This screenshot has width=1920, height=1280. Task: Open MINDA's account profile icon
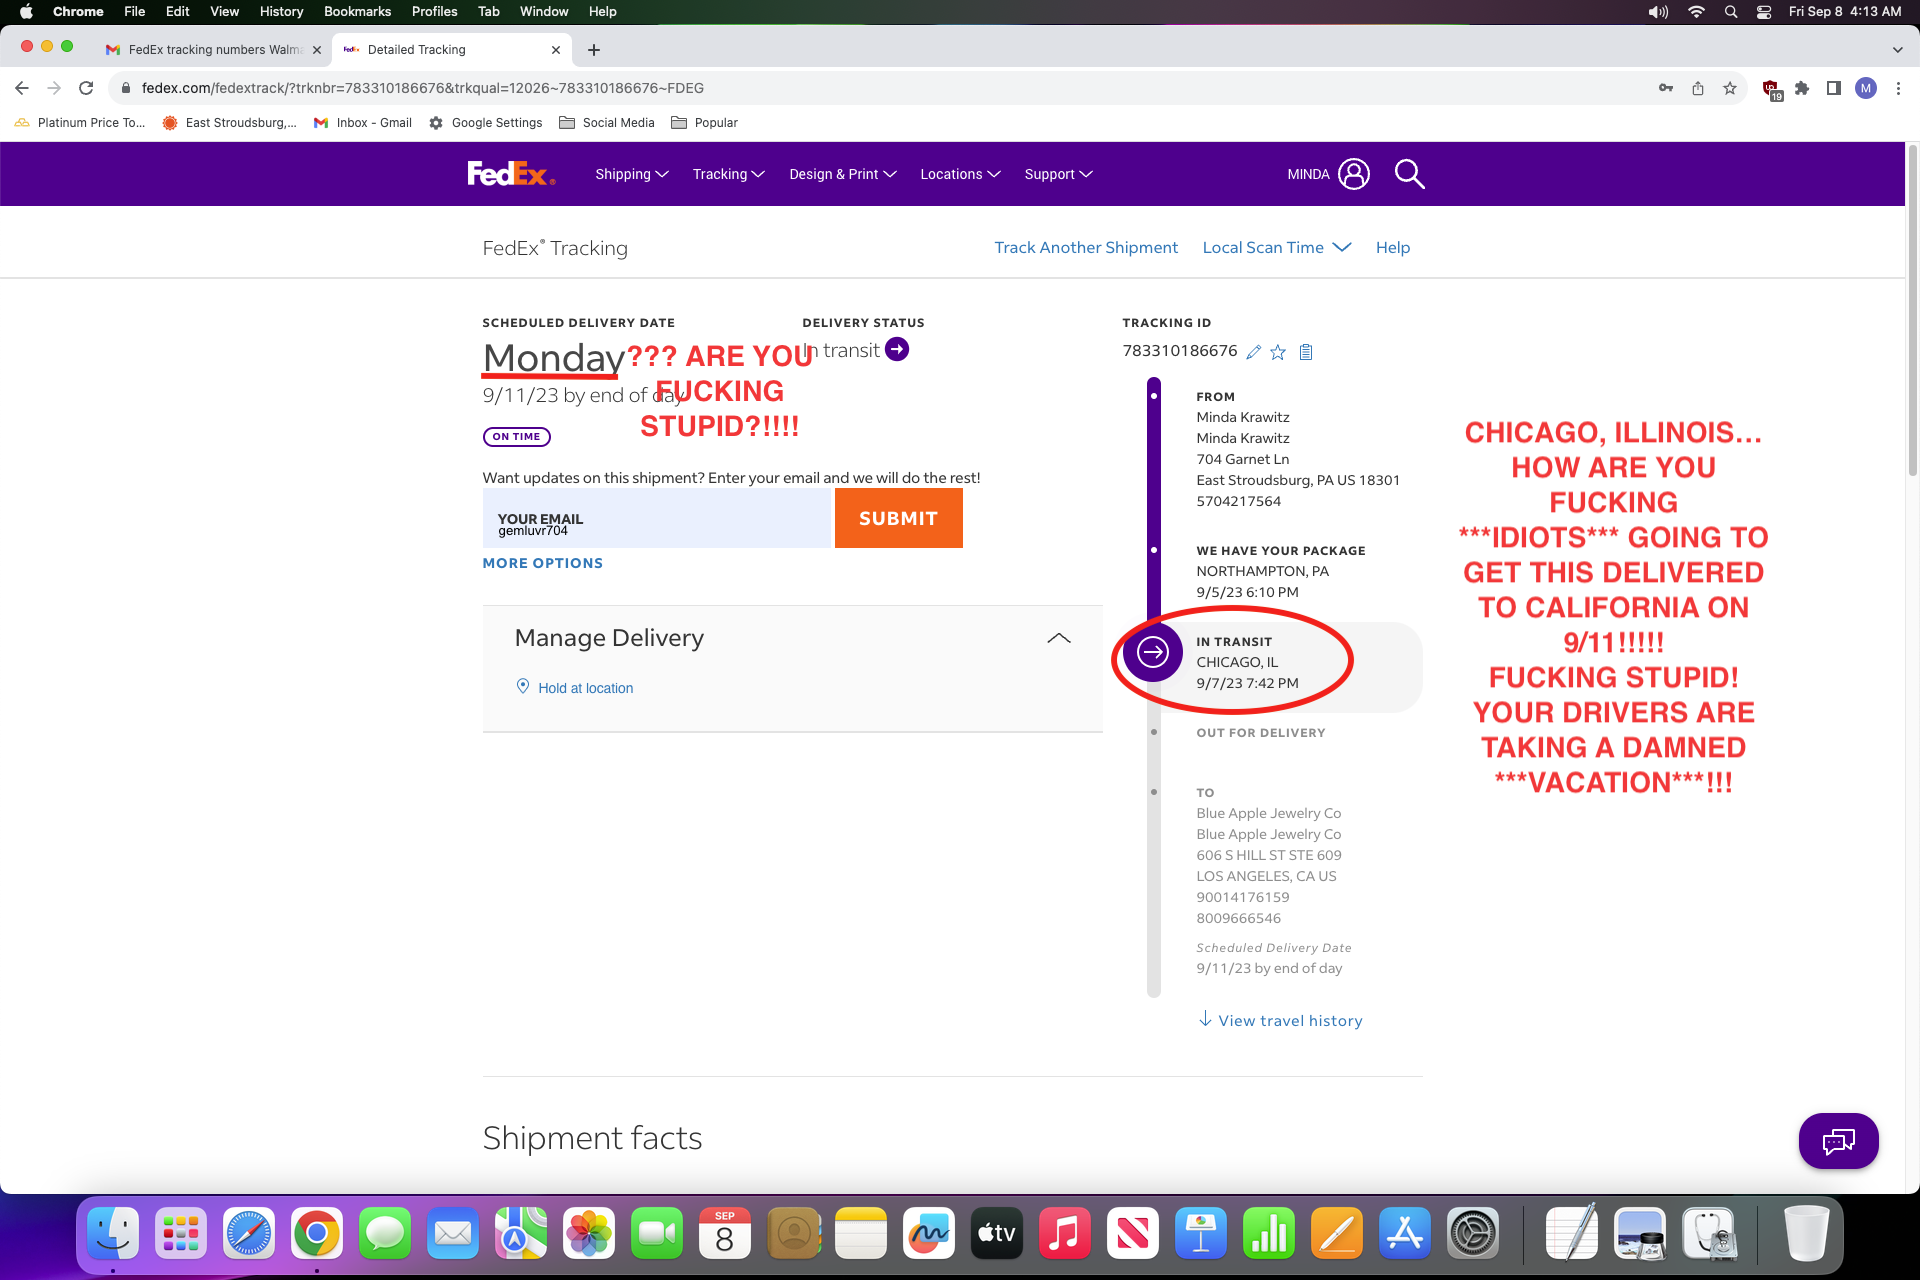[1353, 173]
